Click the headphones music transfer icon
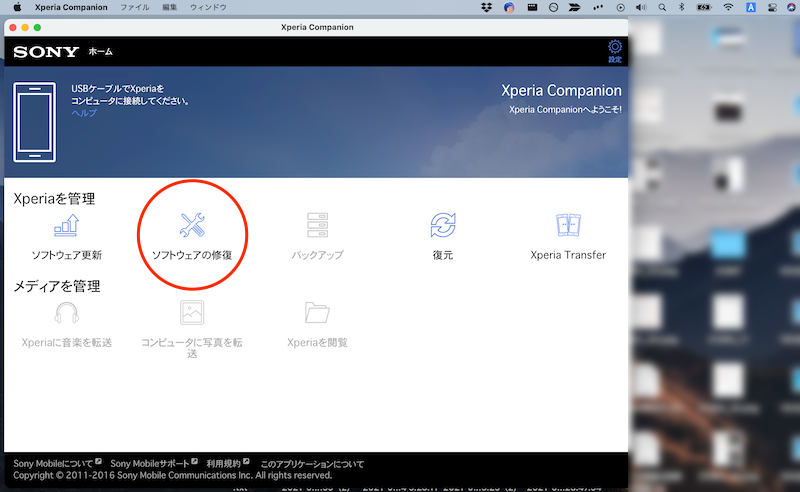800x492 pixels. tap(66, 313)
